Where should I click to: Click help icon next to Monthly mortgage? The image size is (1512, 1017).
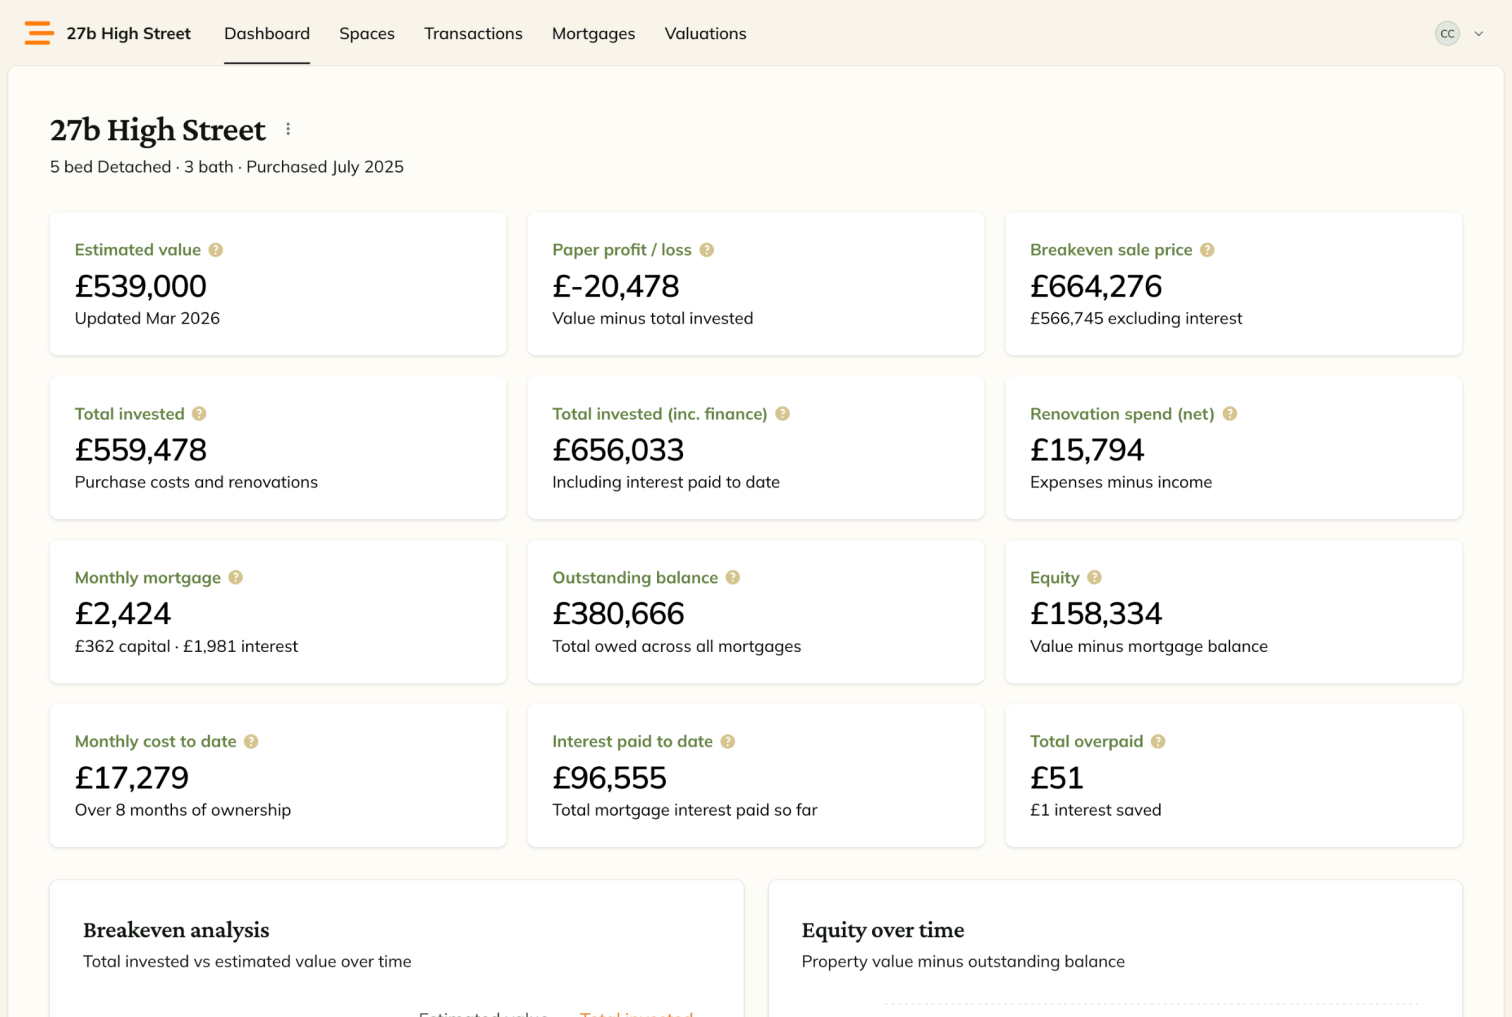click(236, 578)
